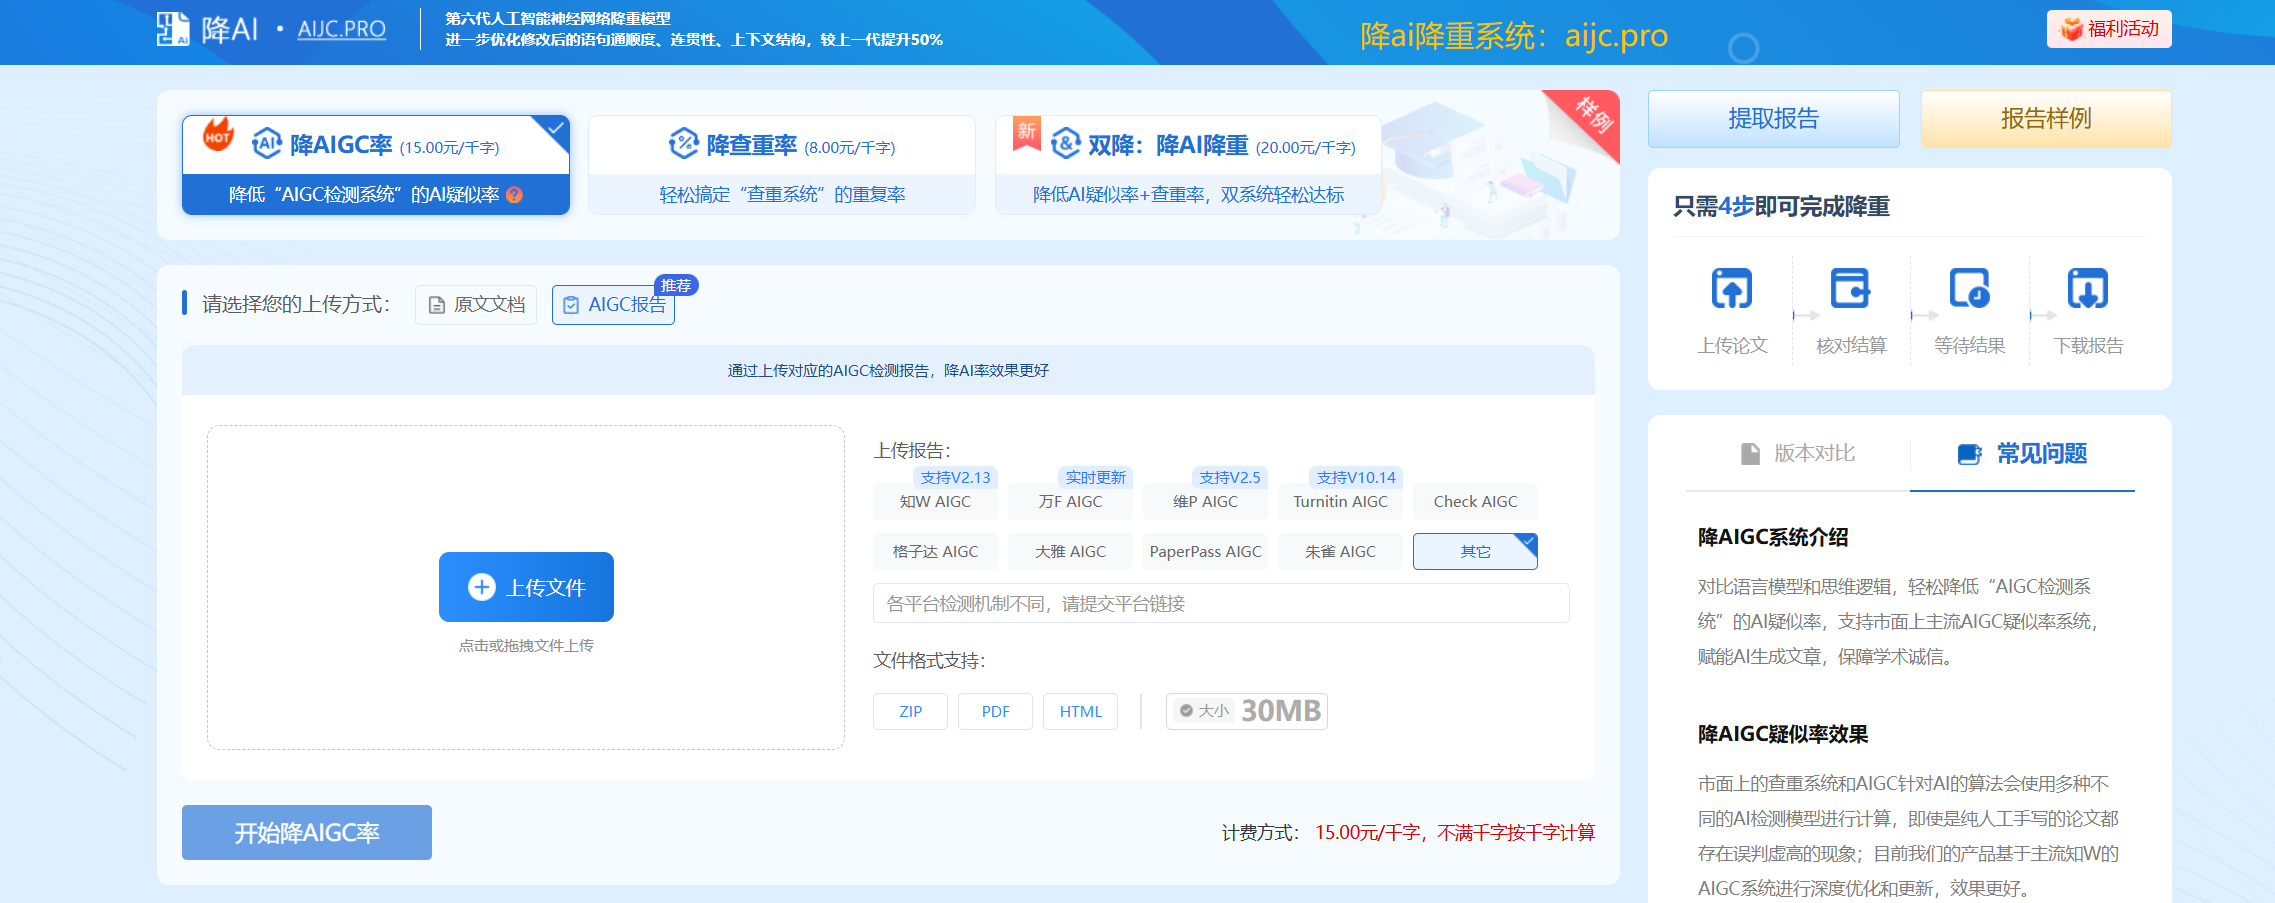
Task: Select 大雅 AIGC report type
Action: coord(1070,551)
